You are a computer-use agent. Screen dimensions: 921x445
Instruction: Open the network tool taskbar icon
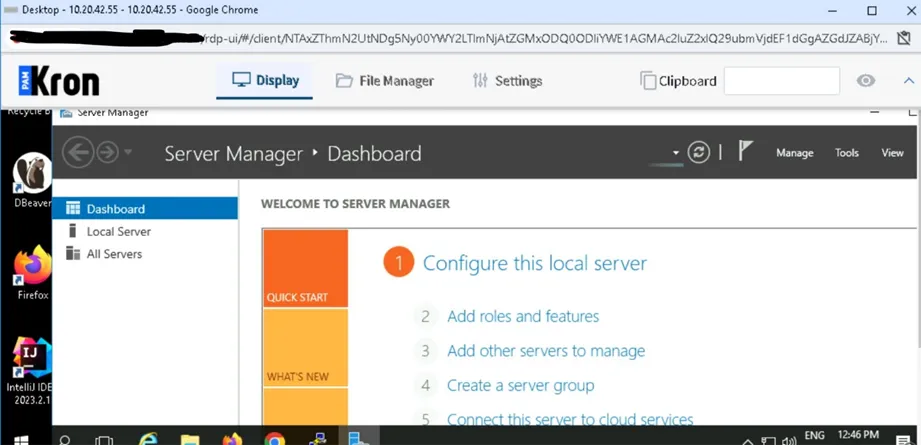[x=317, y=439]
